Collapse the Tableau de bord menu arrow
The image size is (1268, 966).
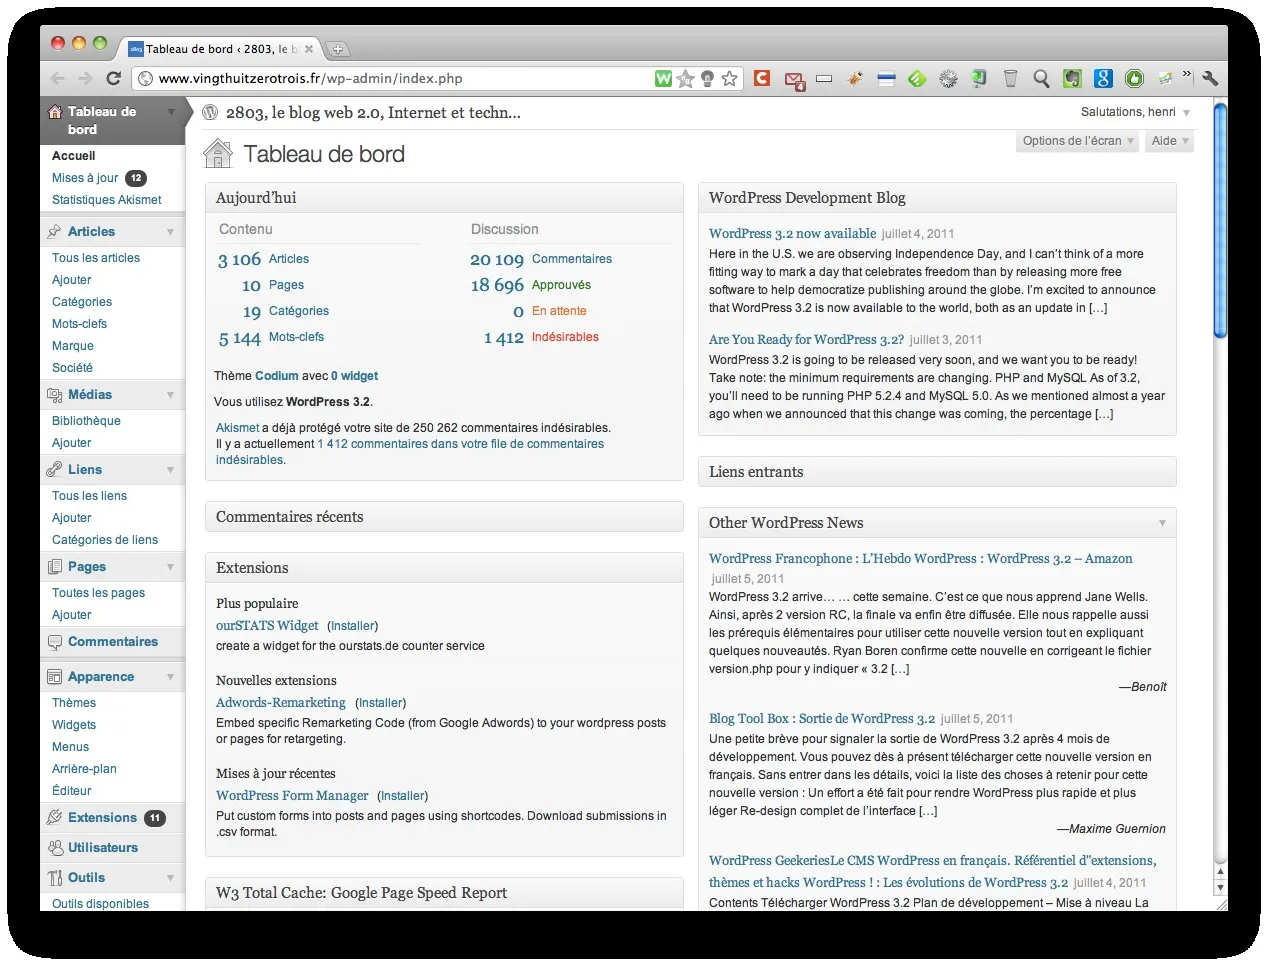tap(171, 112)
